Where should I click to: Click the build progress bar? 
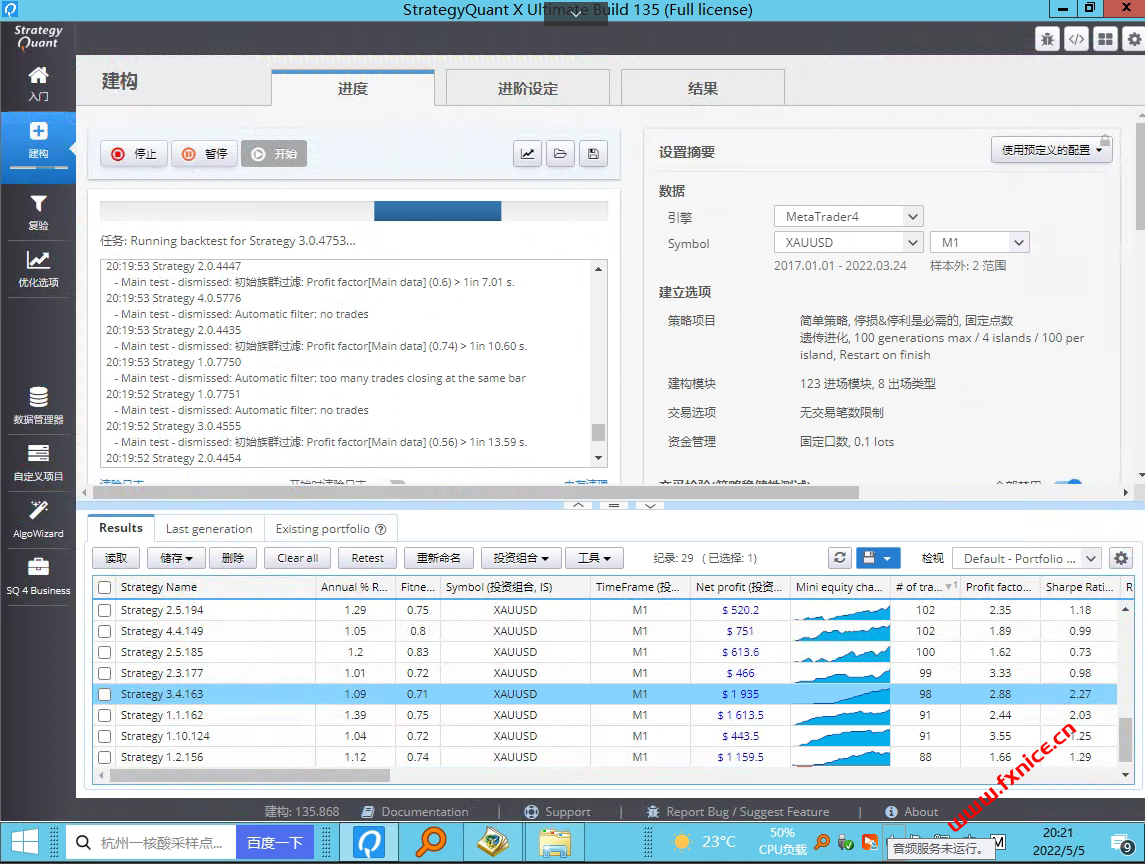tap(353, 211)
